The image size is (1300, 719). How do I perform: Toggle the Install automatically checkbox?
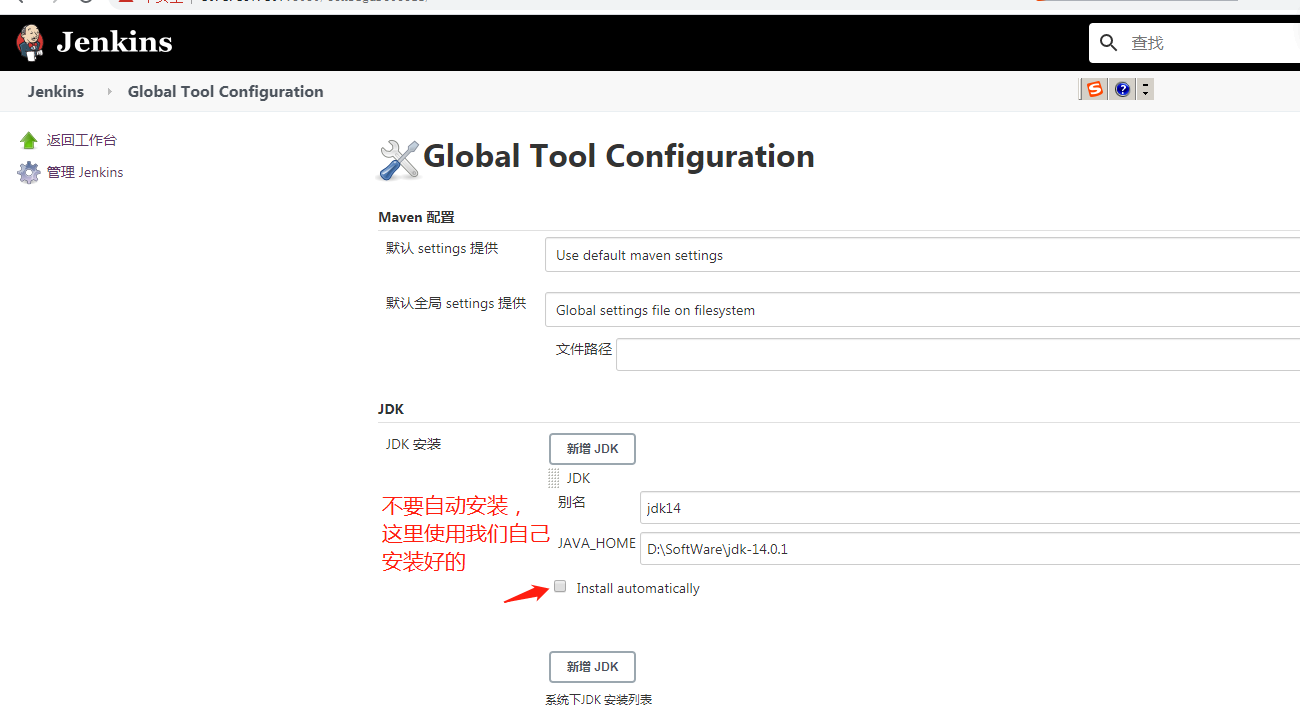click(560, 587)
